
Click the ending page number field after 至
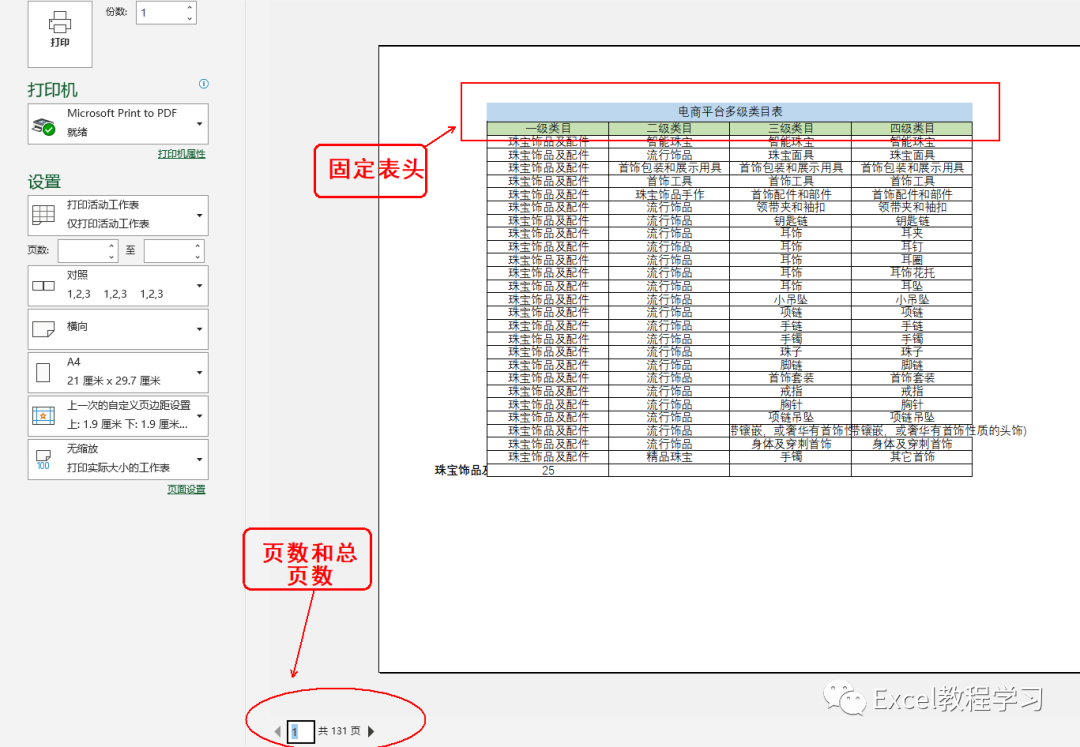click(x=168, y=251)
